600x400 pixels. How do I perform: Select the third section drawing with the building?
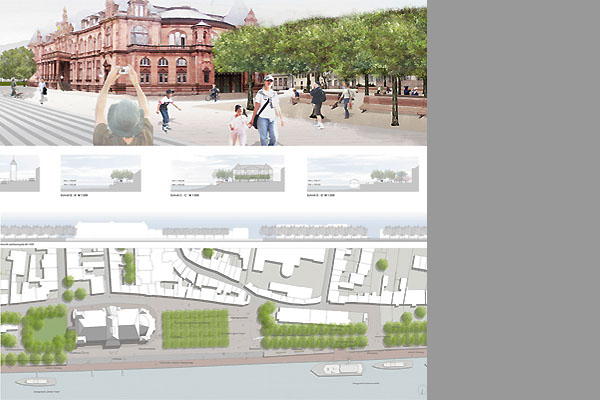[227, 173]
